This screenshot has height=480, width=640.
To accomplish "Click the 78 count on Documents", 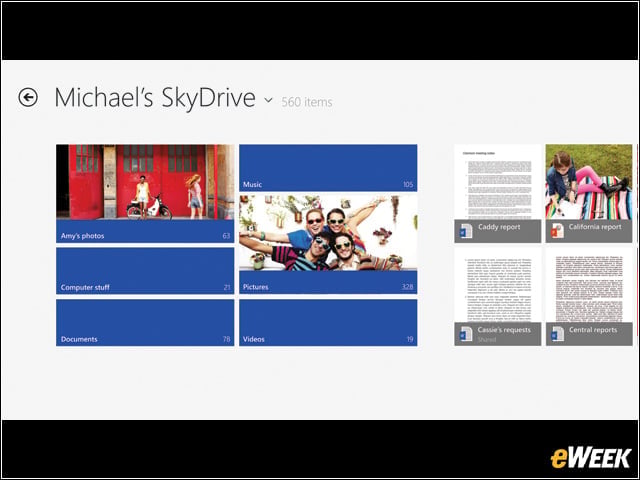I will pos(227,339).
